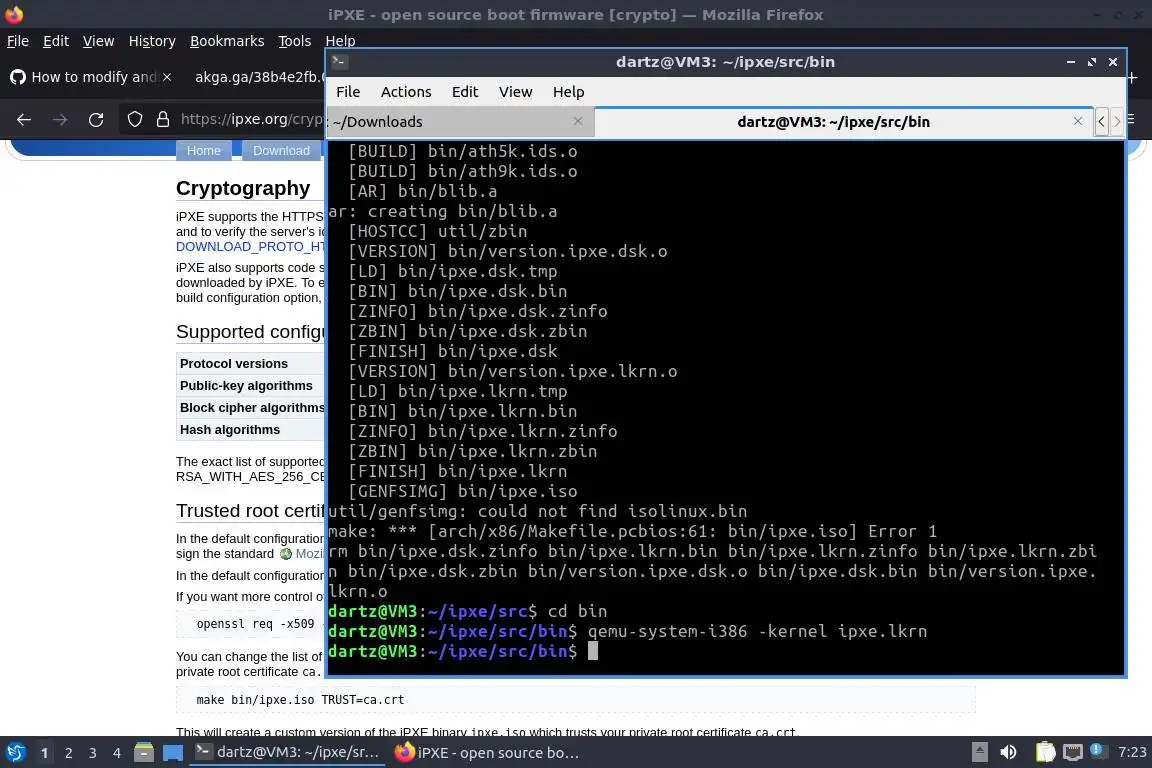Follow the DOWNLOAD_PROTO_HT link

[x=250, y=246]
